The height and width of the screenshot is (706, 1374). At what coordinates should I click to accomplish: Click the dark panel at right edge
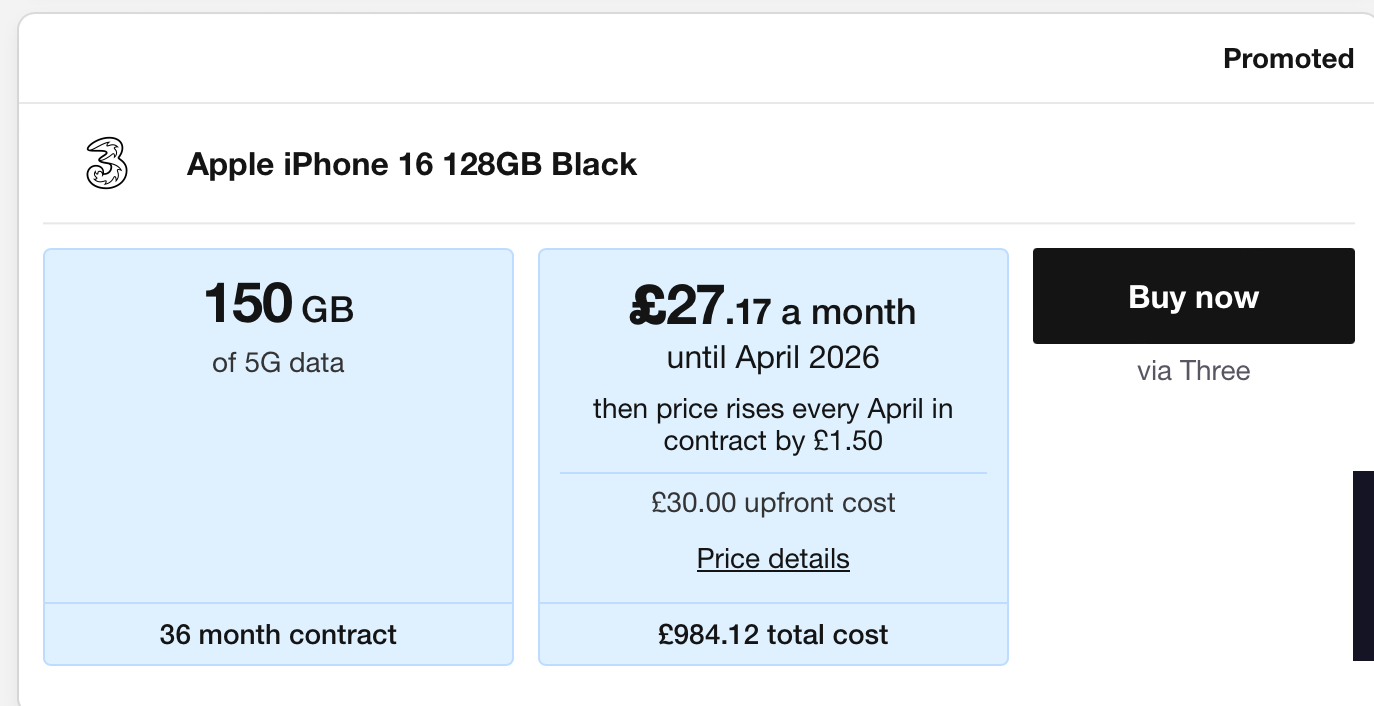pyautogui.click(x=1363, y=566)
